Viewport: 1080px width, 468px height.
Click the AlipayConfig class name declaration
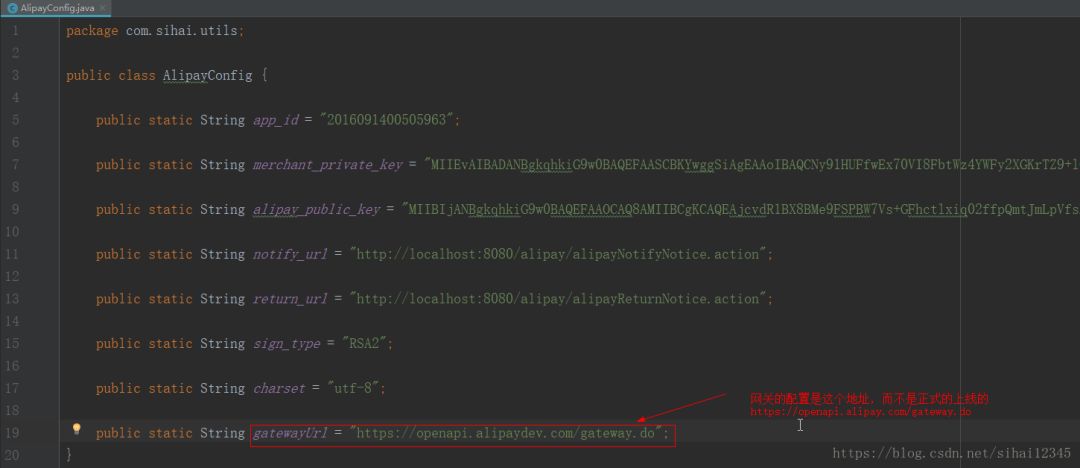pos(207,76)
